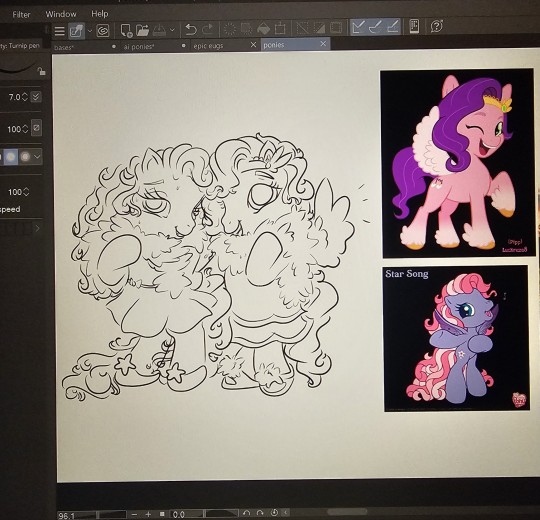This screenshot has width=540, height=520.
Task: Zoom in with the plus button
Action: [x=148, y=514]
